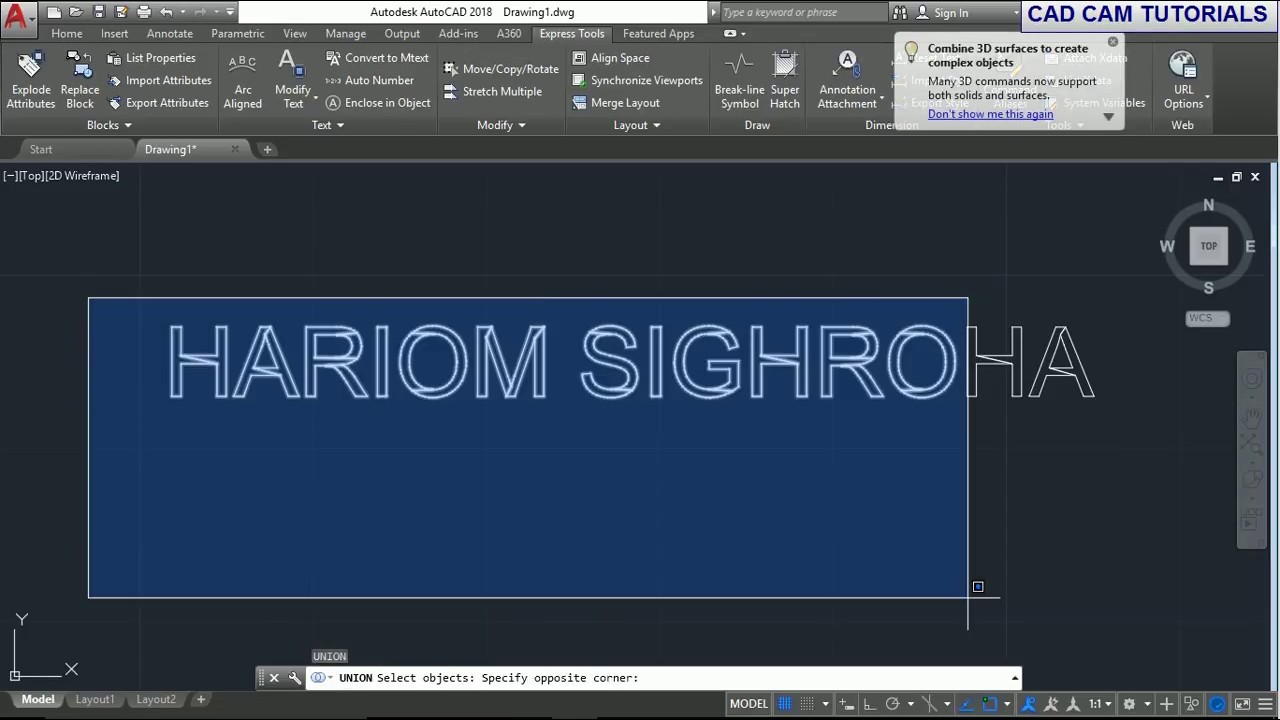Toggle the drawing grid display in status bar
This screenshot has height=720, width=1280.
click(785, 704)
